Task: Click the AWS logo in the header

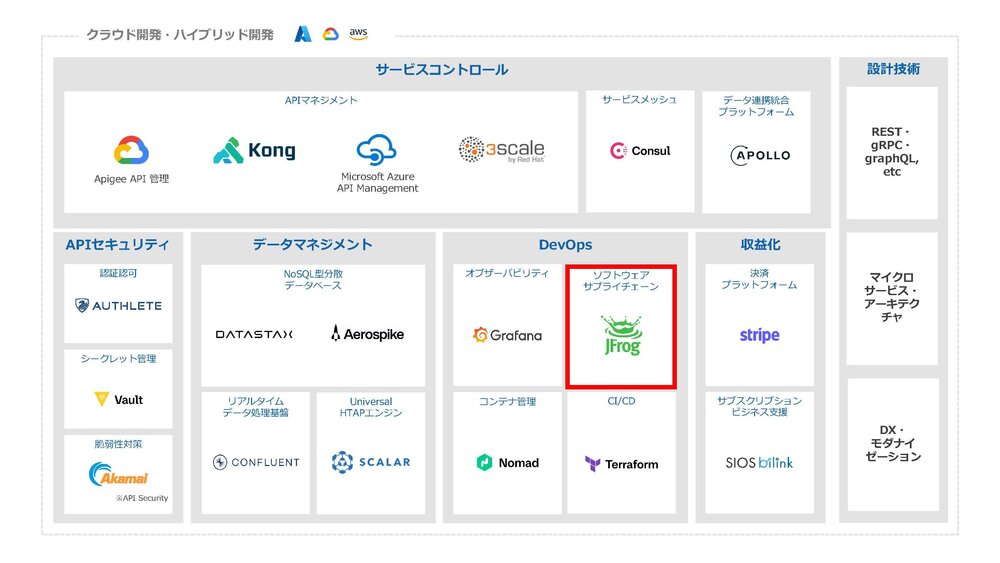Action: click(358, 34)
